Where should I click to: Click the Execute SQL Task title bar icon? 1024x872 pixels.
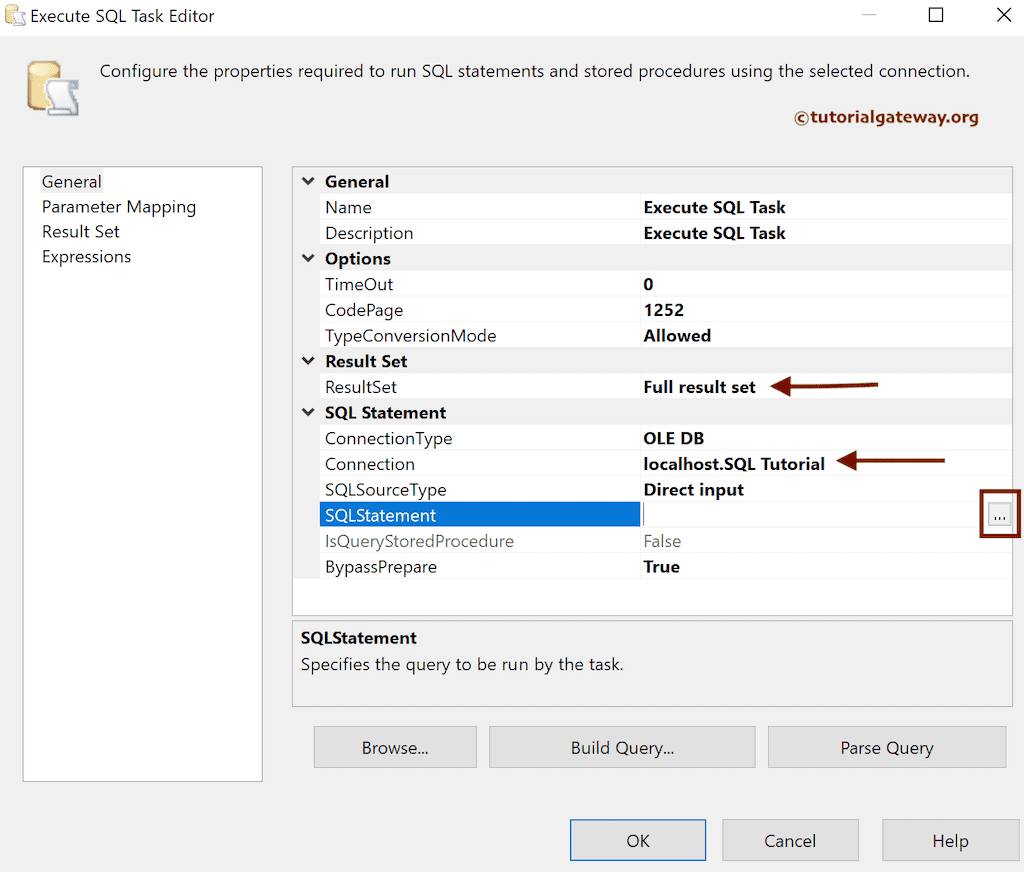tap(14, 15)
